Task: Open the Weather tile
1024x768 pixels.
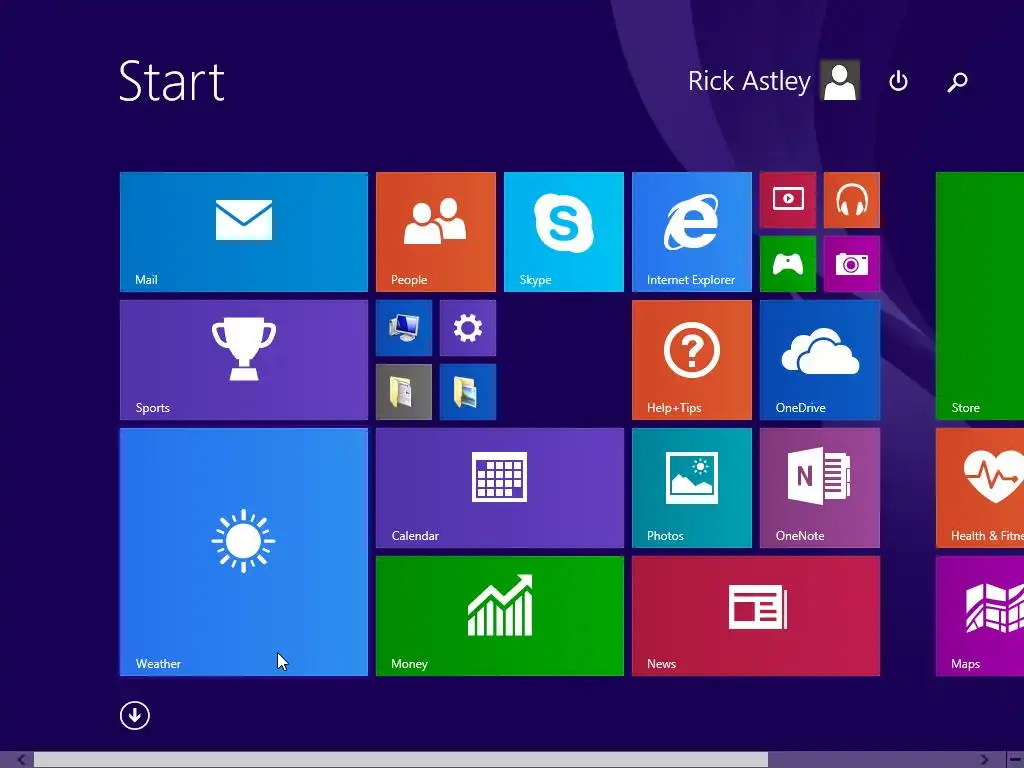Action: (x=244, y=552)
